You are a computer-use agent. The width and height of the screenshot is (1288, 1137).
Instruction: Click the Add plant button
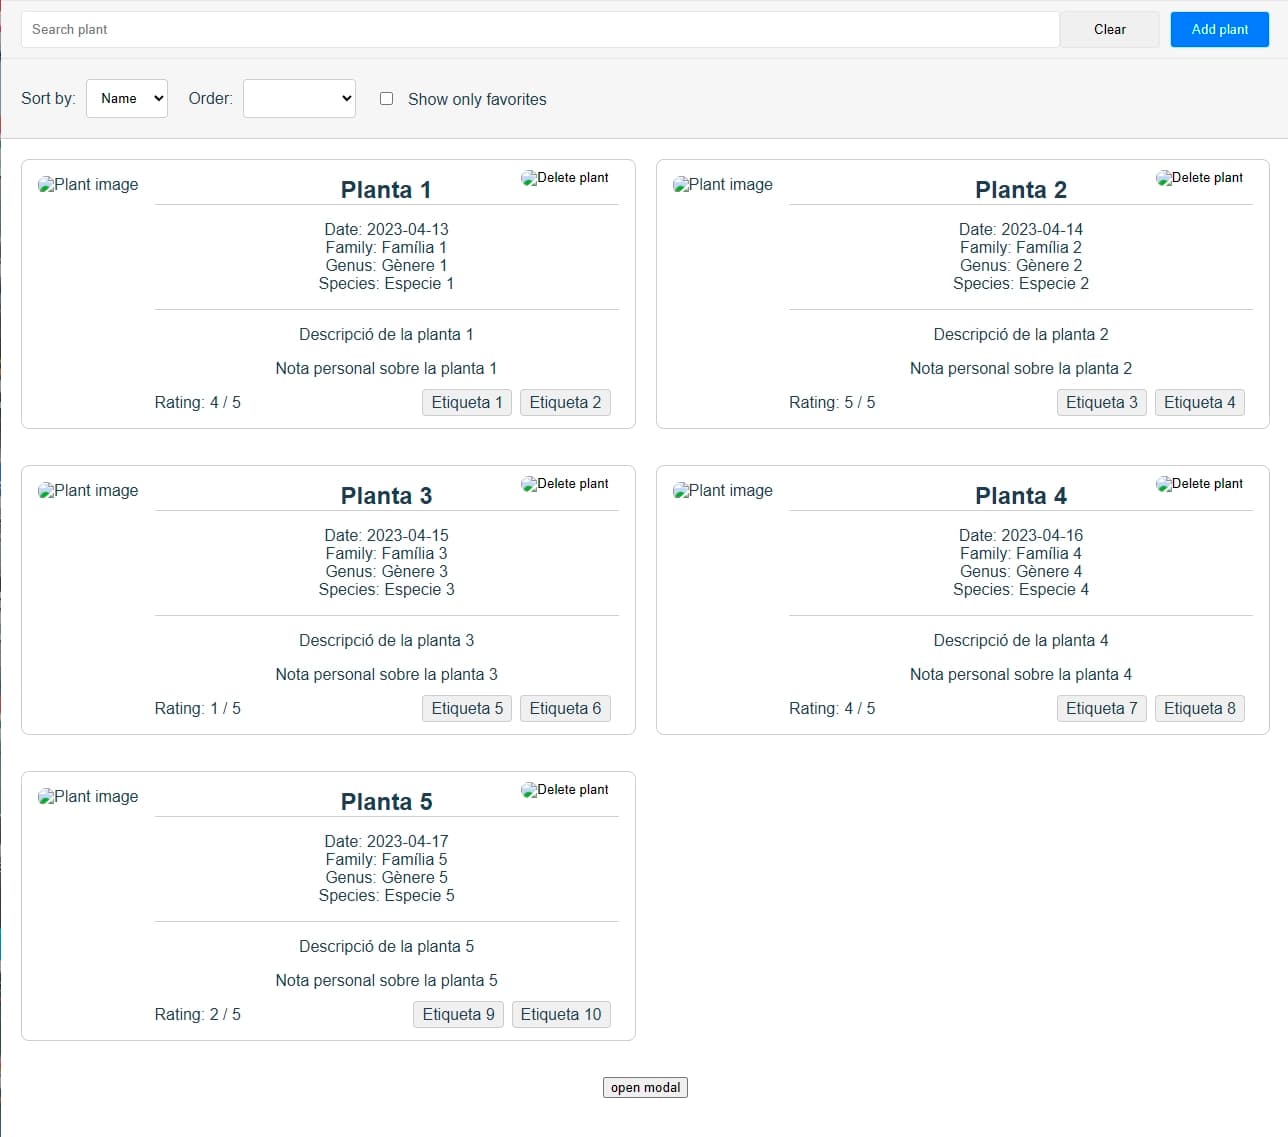(1219, 29)
